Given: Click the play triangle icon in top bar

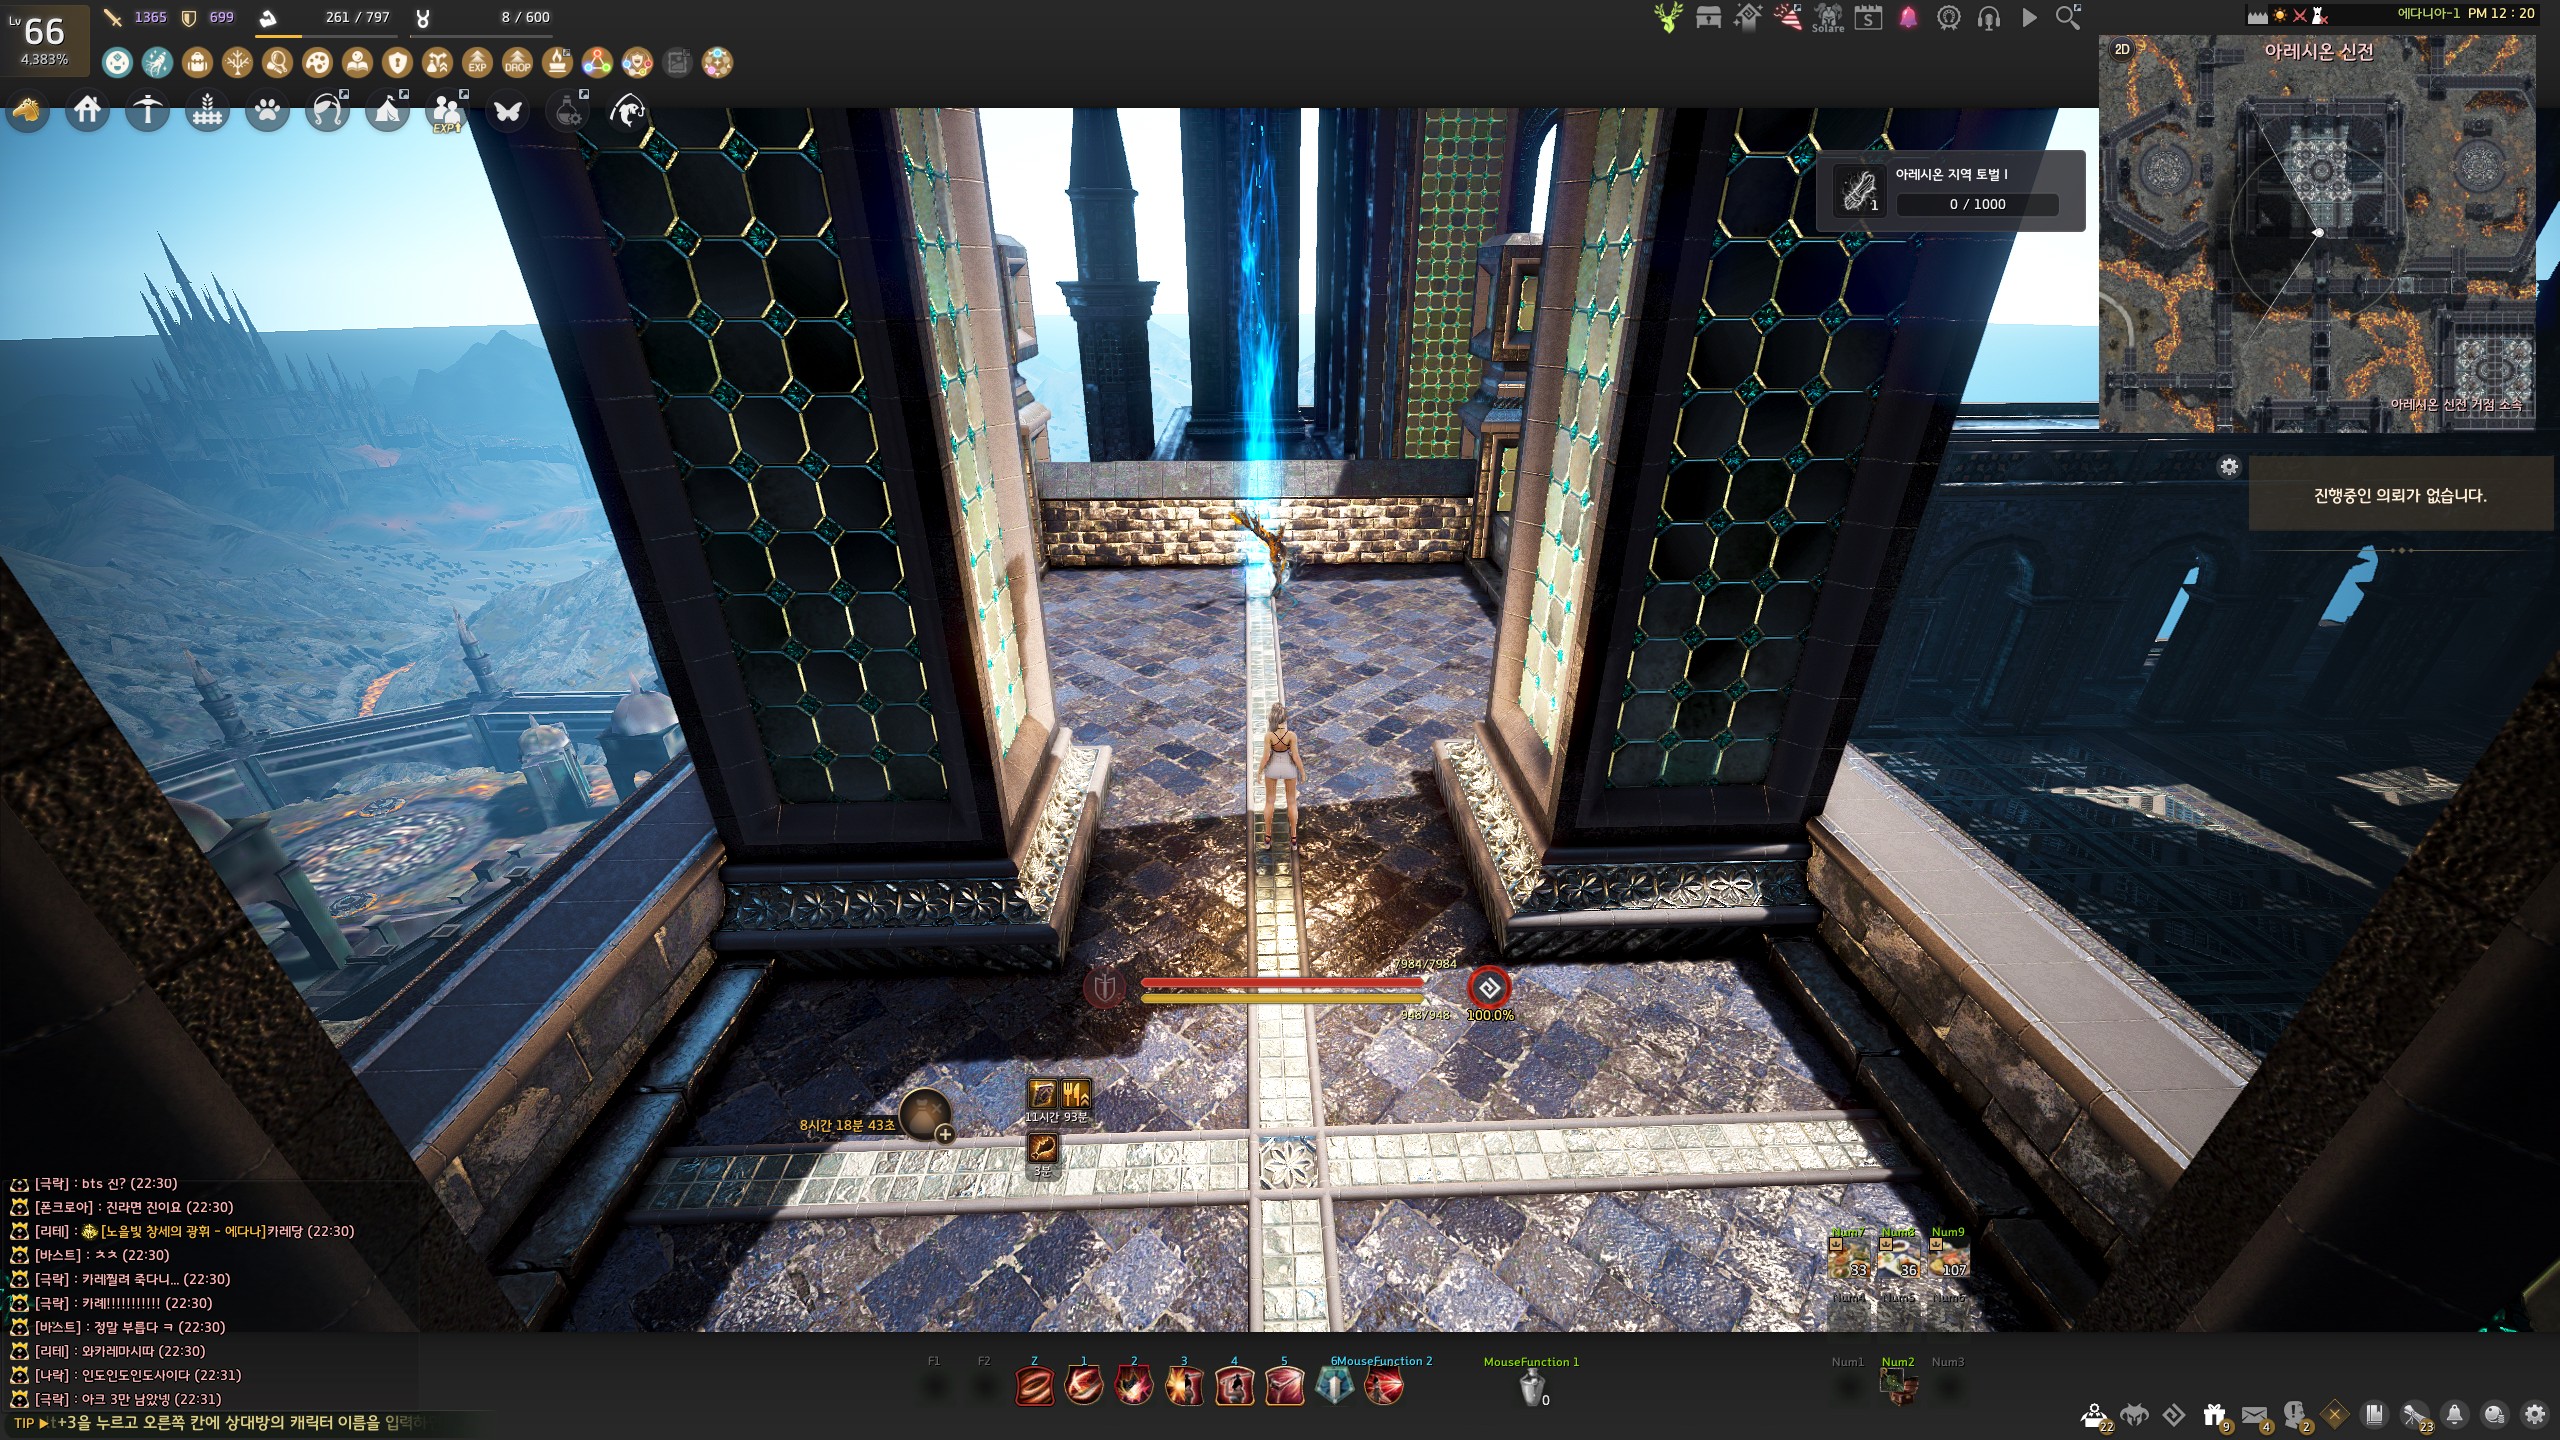Looking at the screenshot, I should pyautogui.click(x=2029, y=17).
